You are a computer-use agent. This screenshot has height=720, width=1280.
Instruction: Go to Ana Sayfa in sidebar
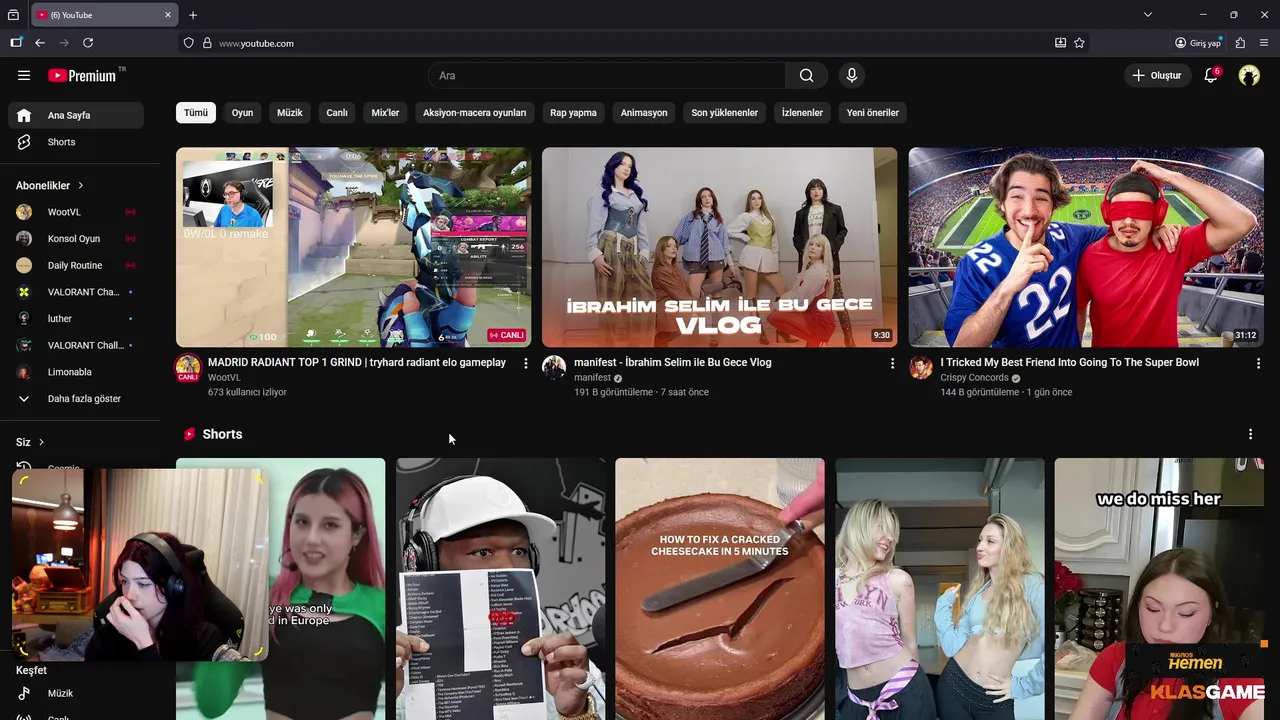[76, 115]
